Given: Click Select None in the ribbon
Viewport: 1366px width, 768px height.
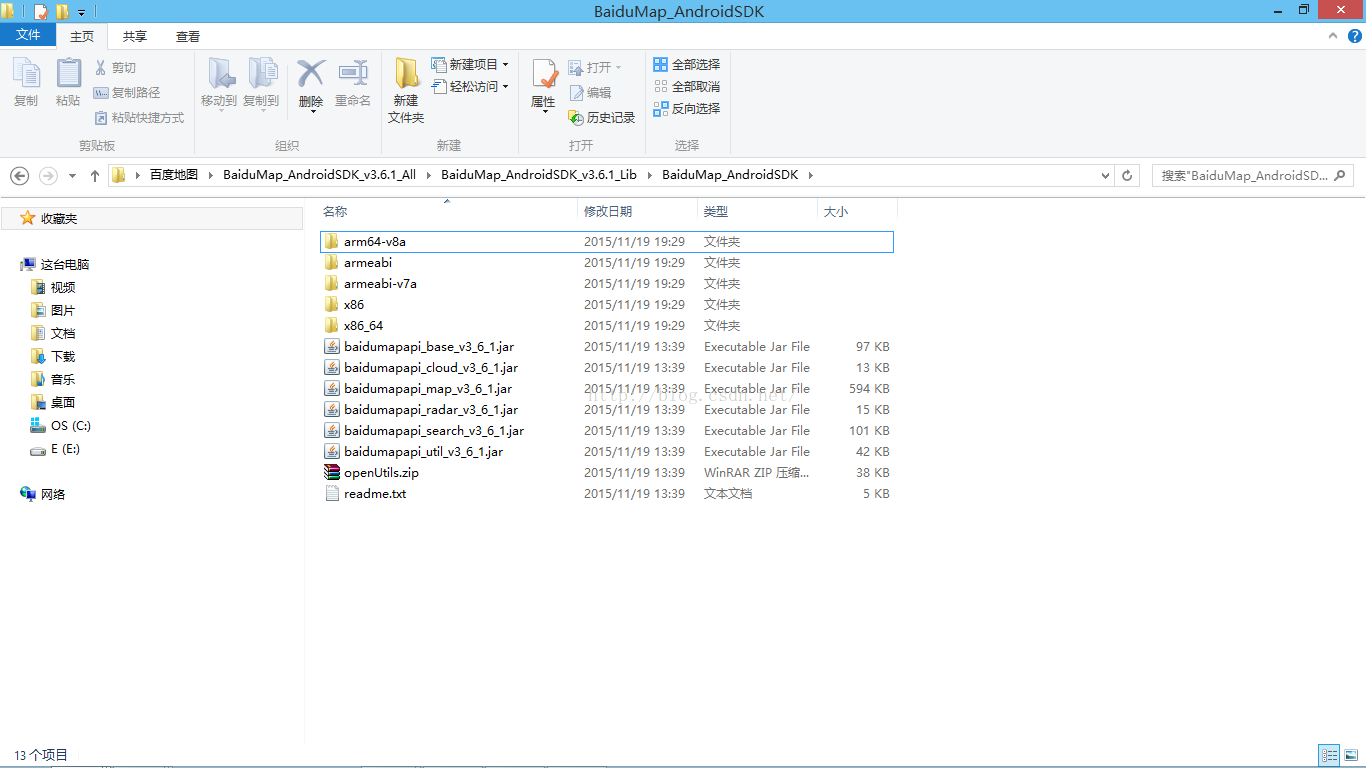Looking at the screenshot, I should (687, 86).
